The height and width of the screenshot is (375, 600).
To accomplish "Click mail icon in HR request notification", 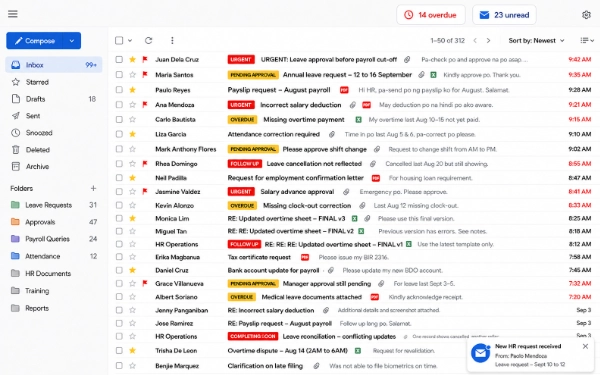I will tap(480, 353).
